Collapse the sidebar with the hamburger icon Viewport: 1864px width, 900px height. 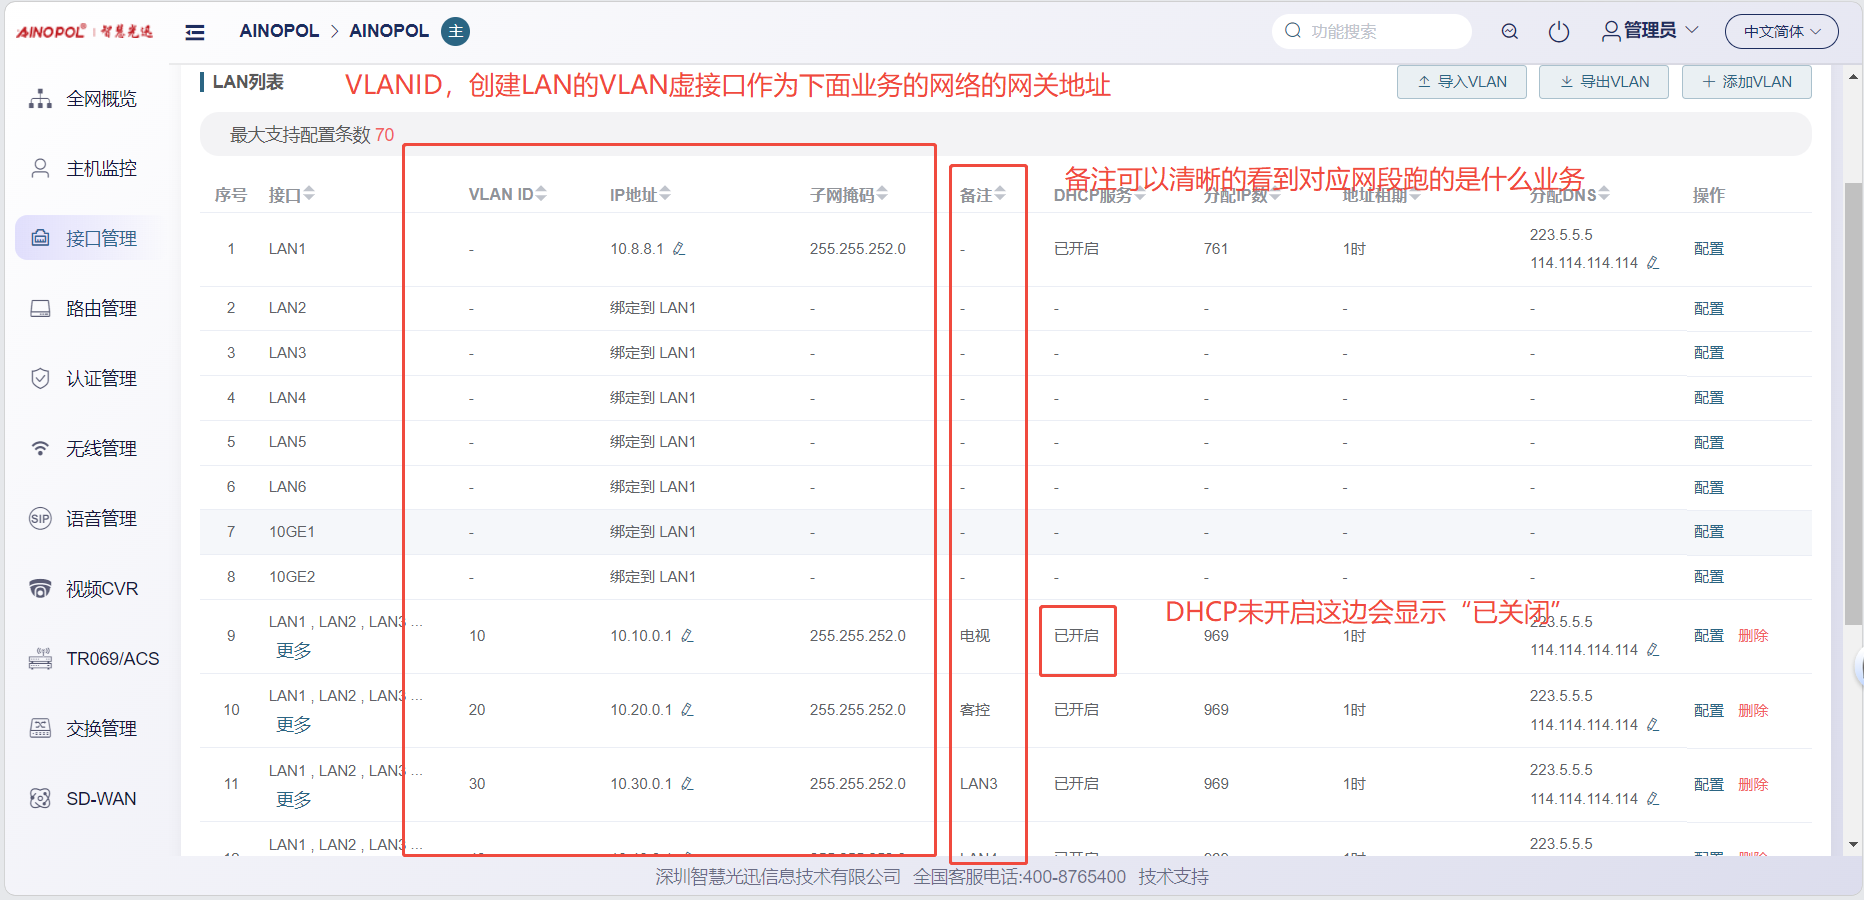point(195,32)
